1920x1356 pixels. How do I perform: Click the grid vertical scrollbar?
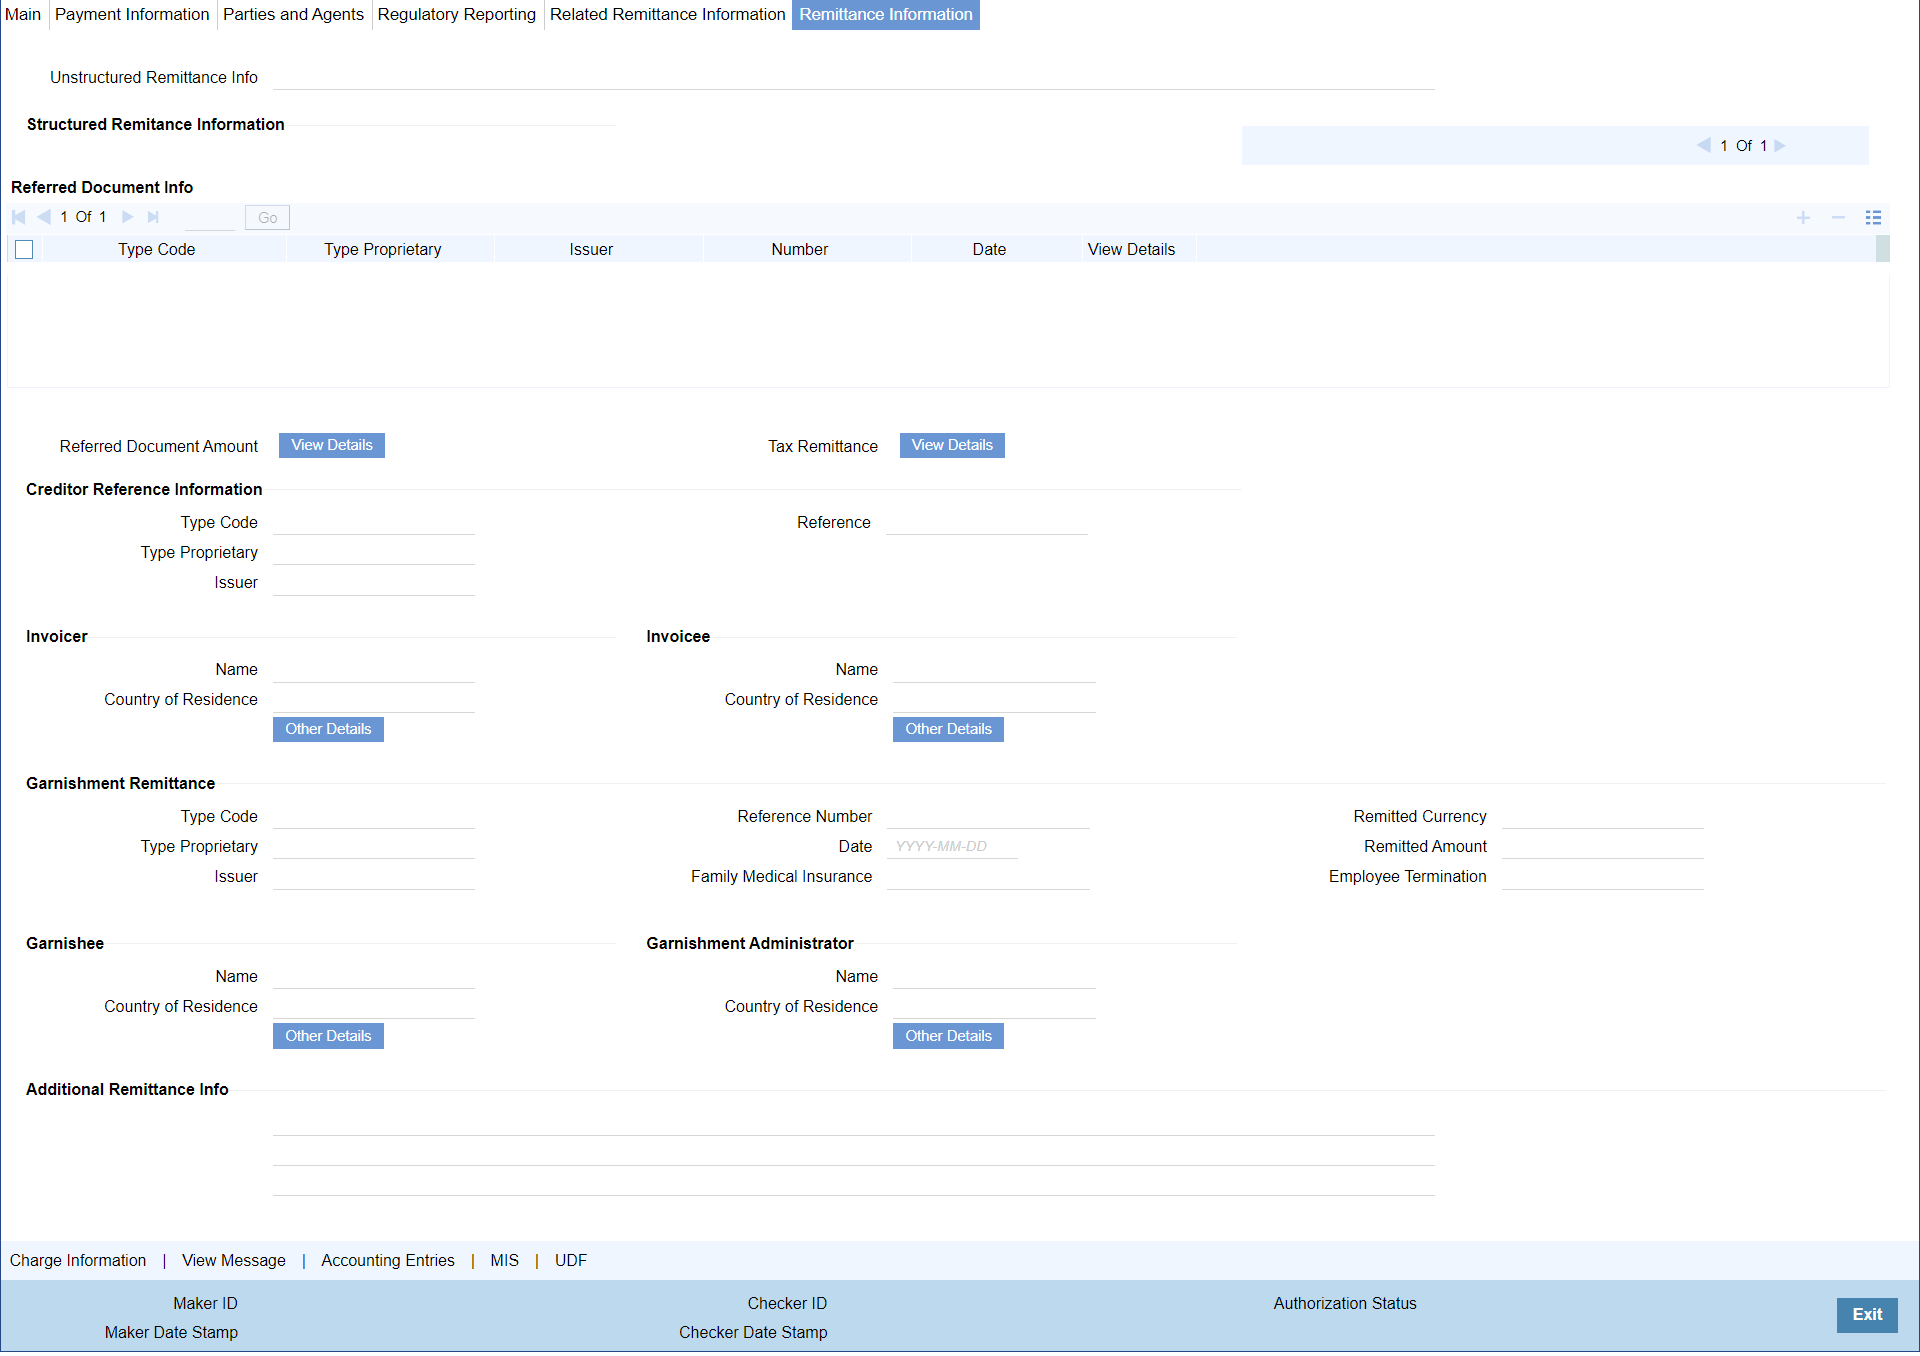(1882, 249)
